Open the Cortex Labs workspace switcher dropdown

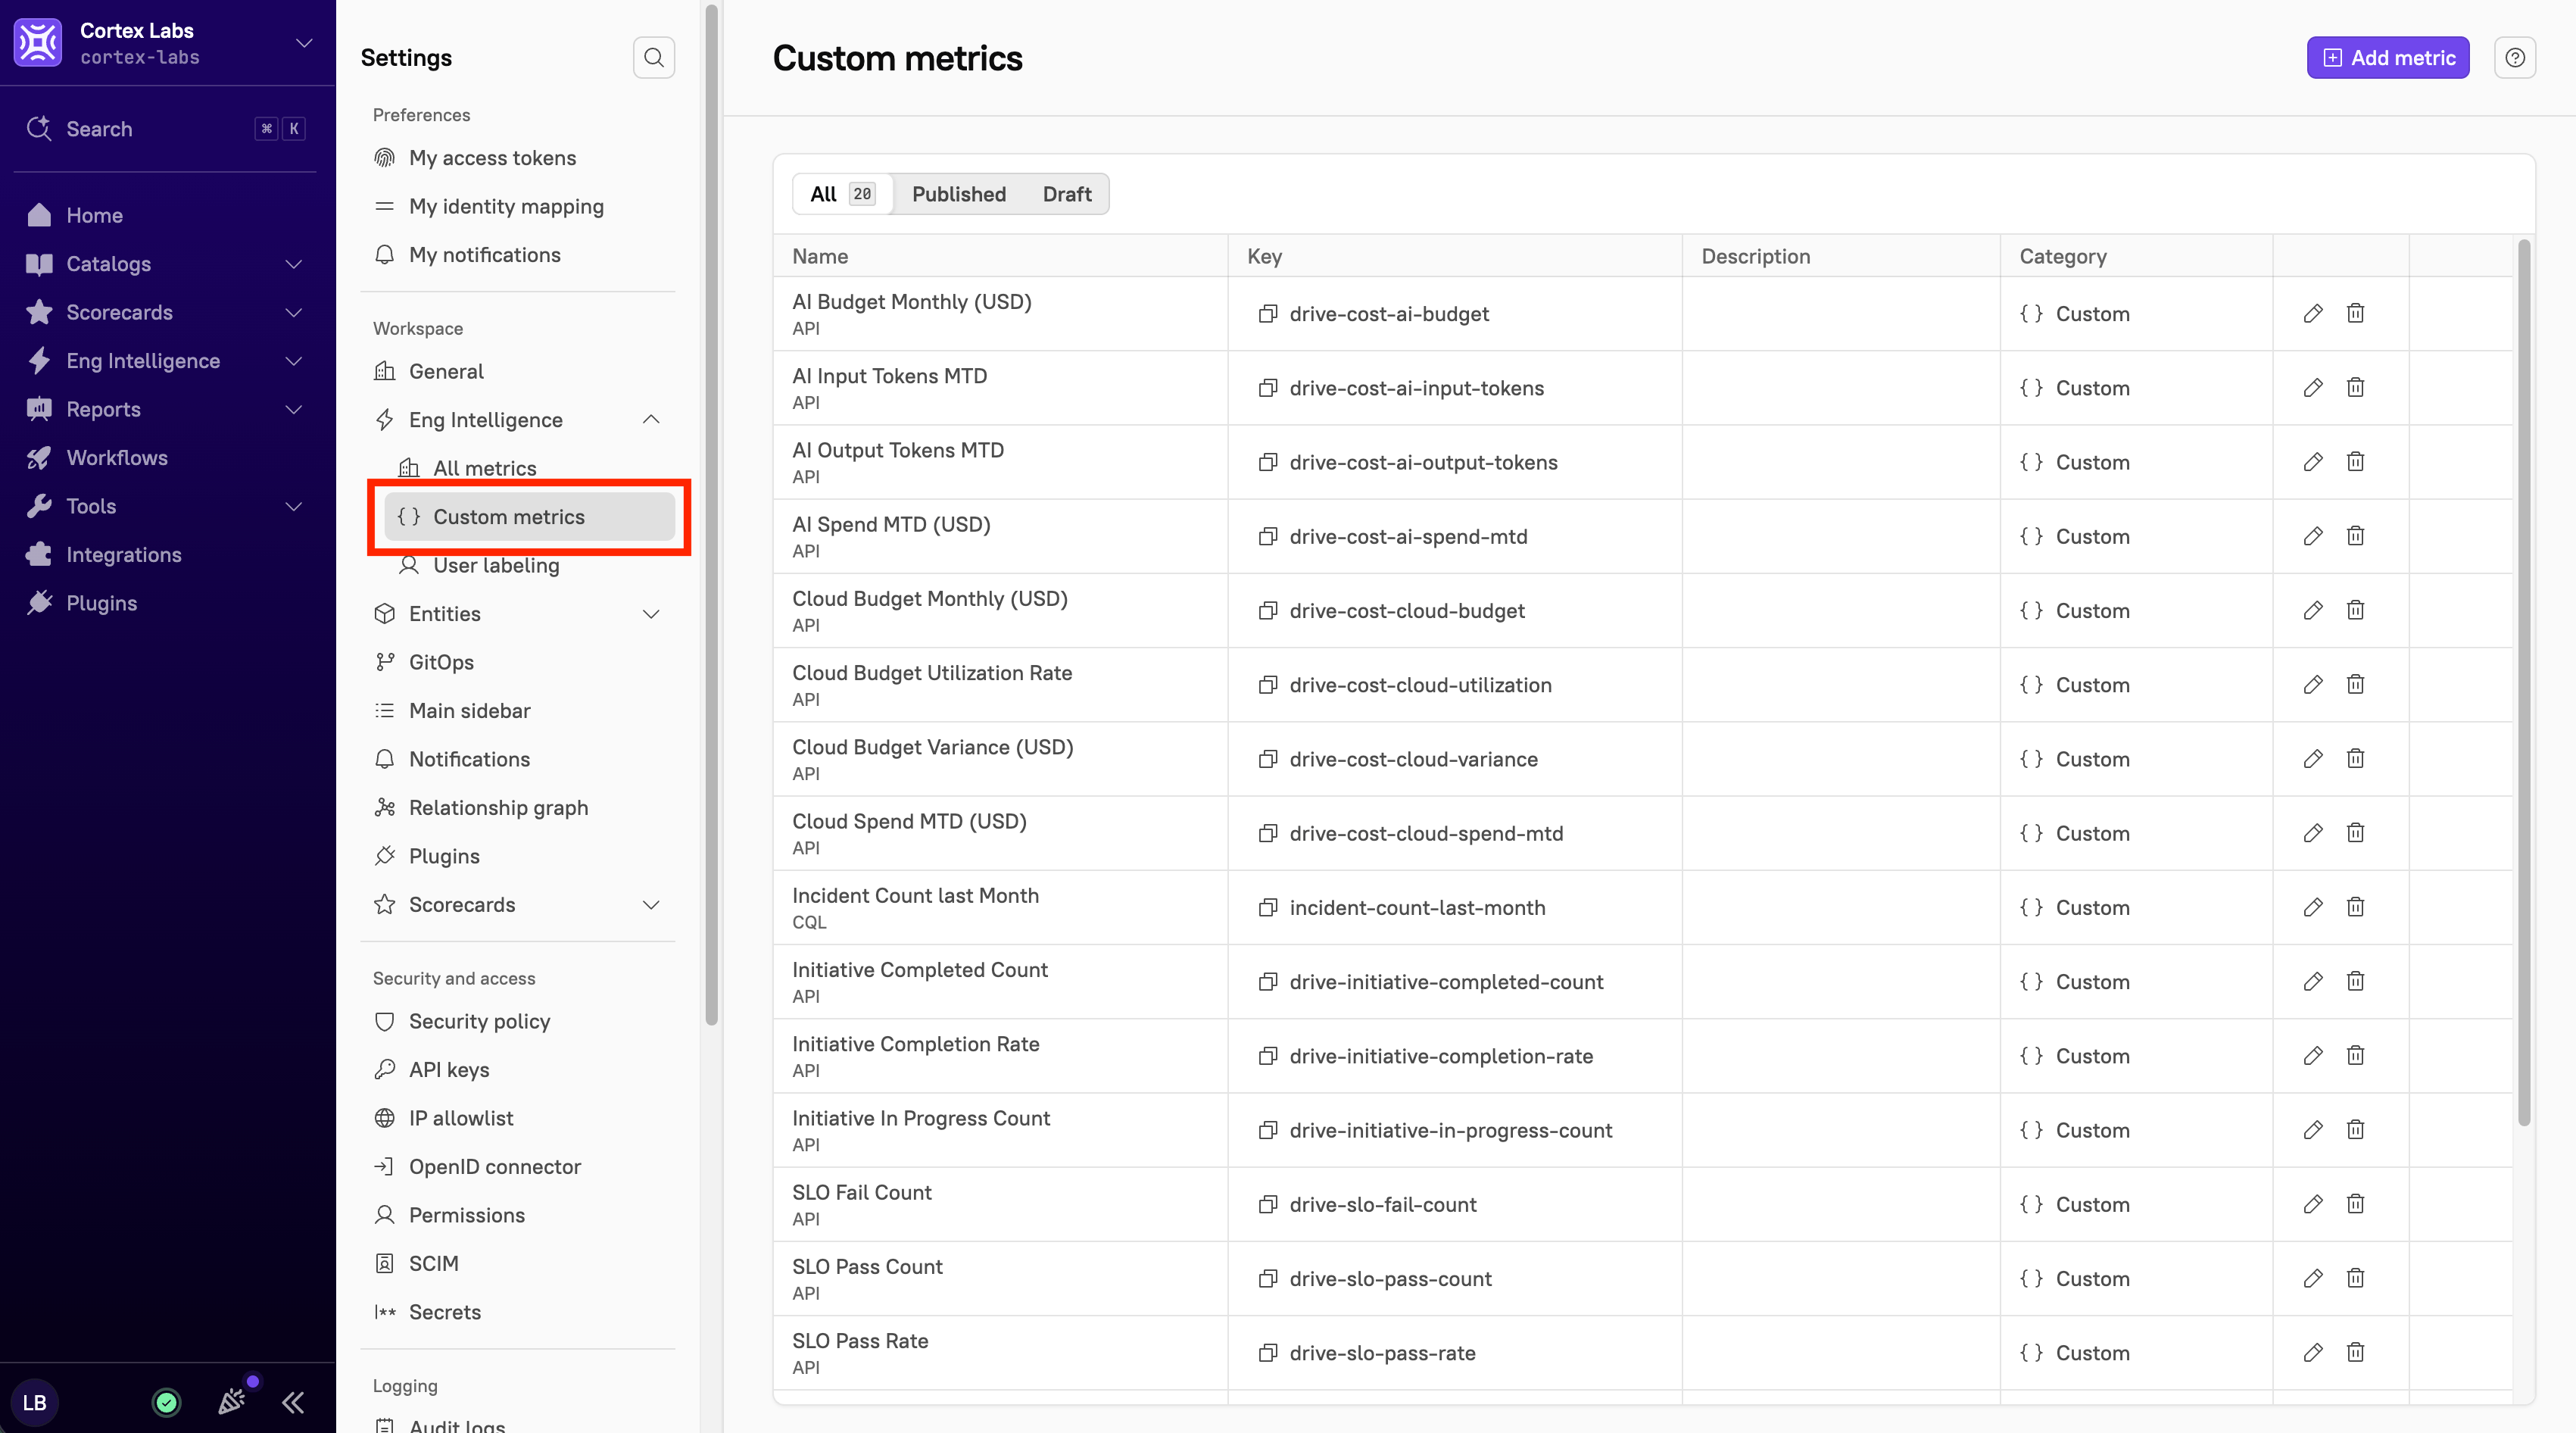point(304,43)
